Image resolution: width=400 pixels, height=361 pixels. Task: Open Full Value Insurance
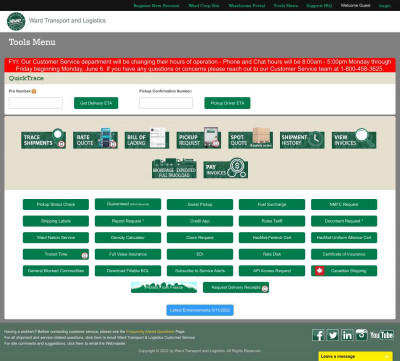[128, 254]
